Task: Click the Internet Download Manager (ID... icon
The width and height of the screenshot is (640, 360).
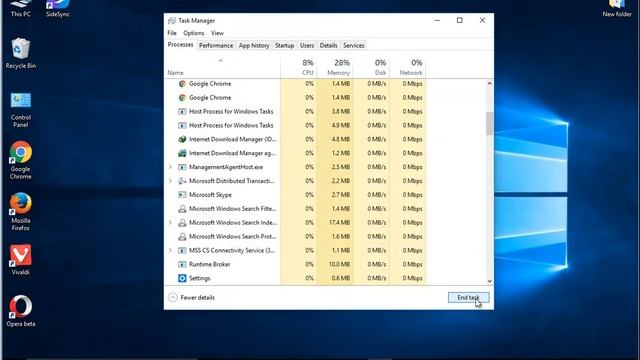Action: pyautogui.click(x=182, y=139)
